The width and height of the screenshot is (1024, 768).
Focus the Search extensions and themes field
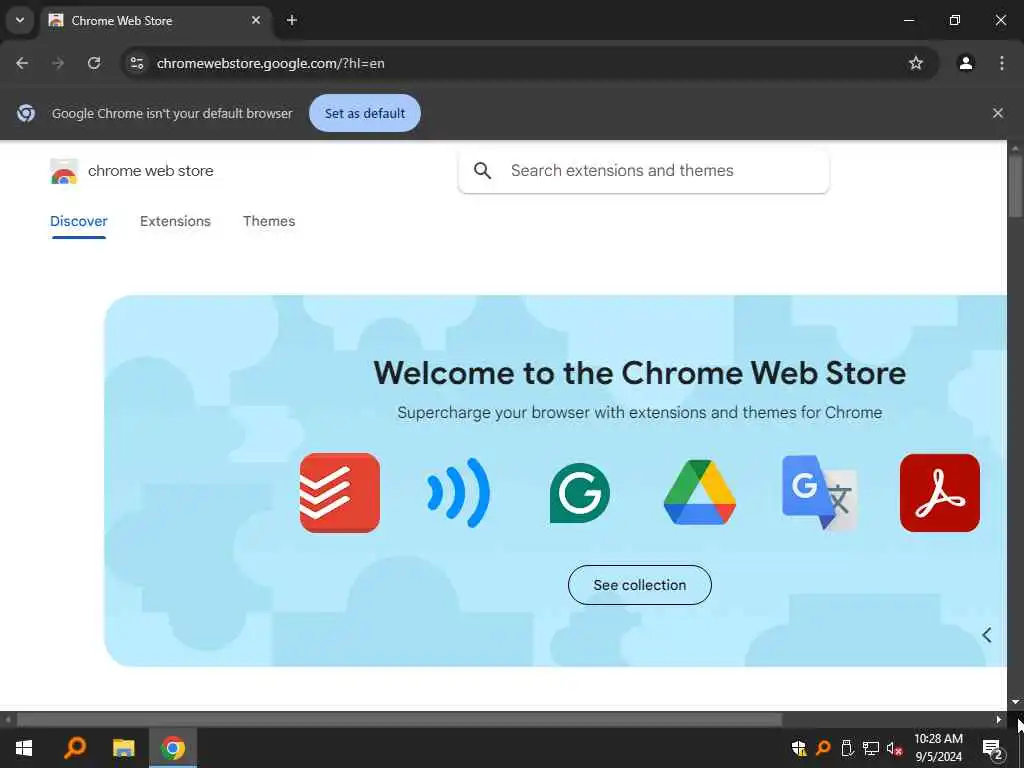click(643, 170)
